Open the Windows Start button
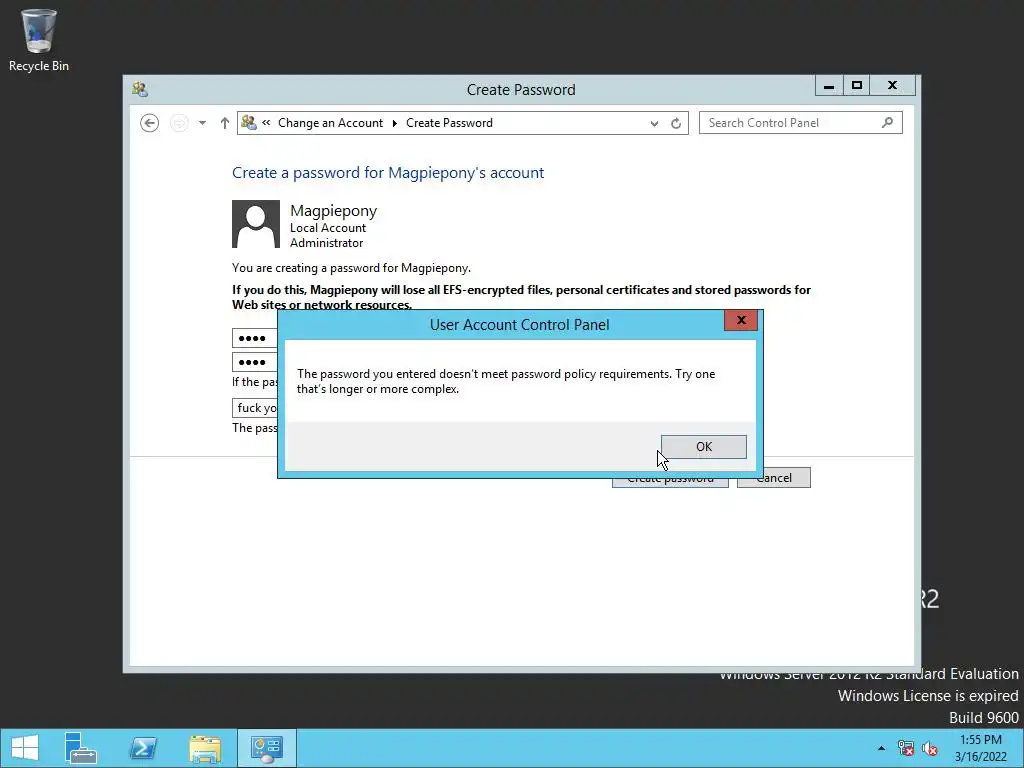The image size is (1024, 768). click(x=25, y=748)
